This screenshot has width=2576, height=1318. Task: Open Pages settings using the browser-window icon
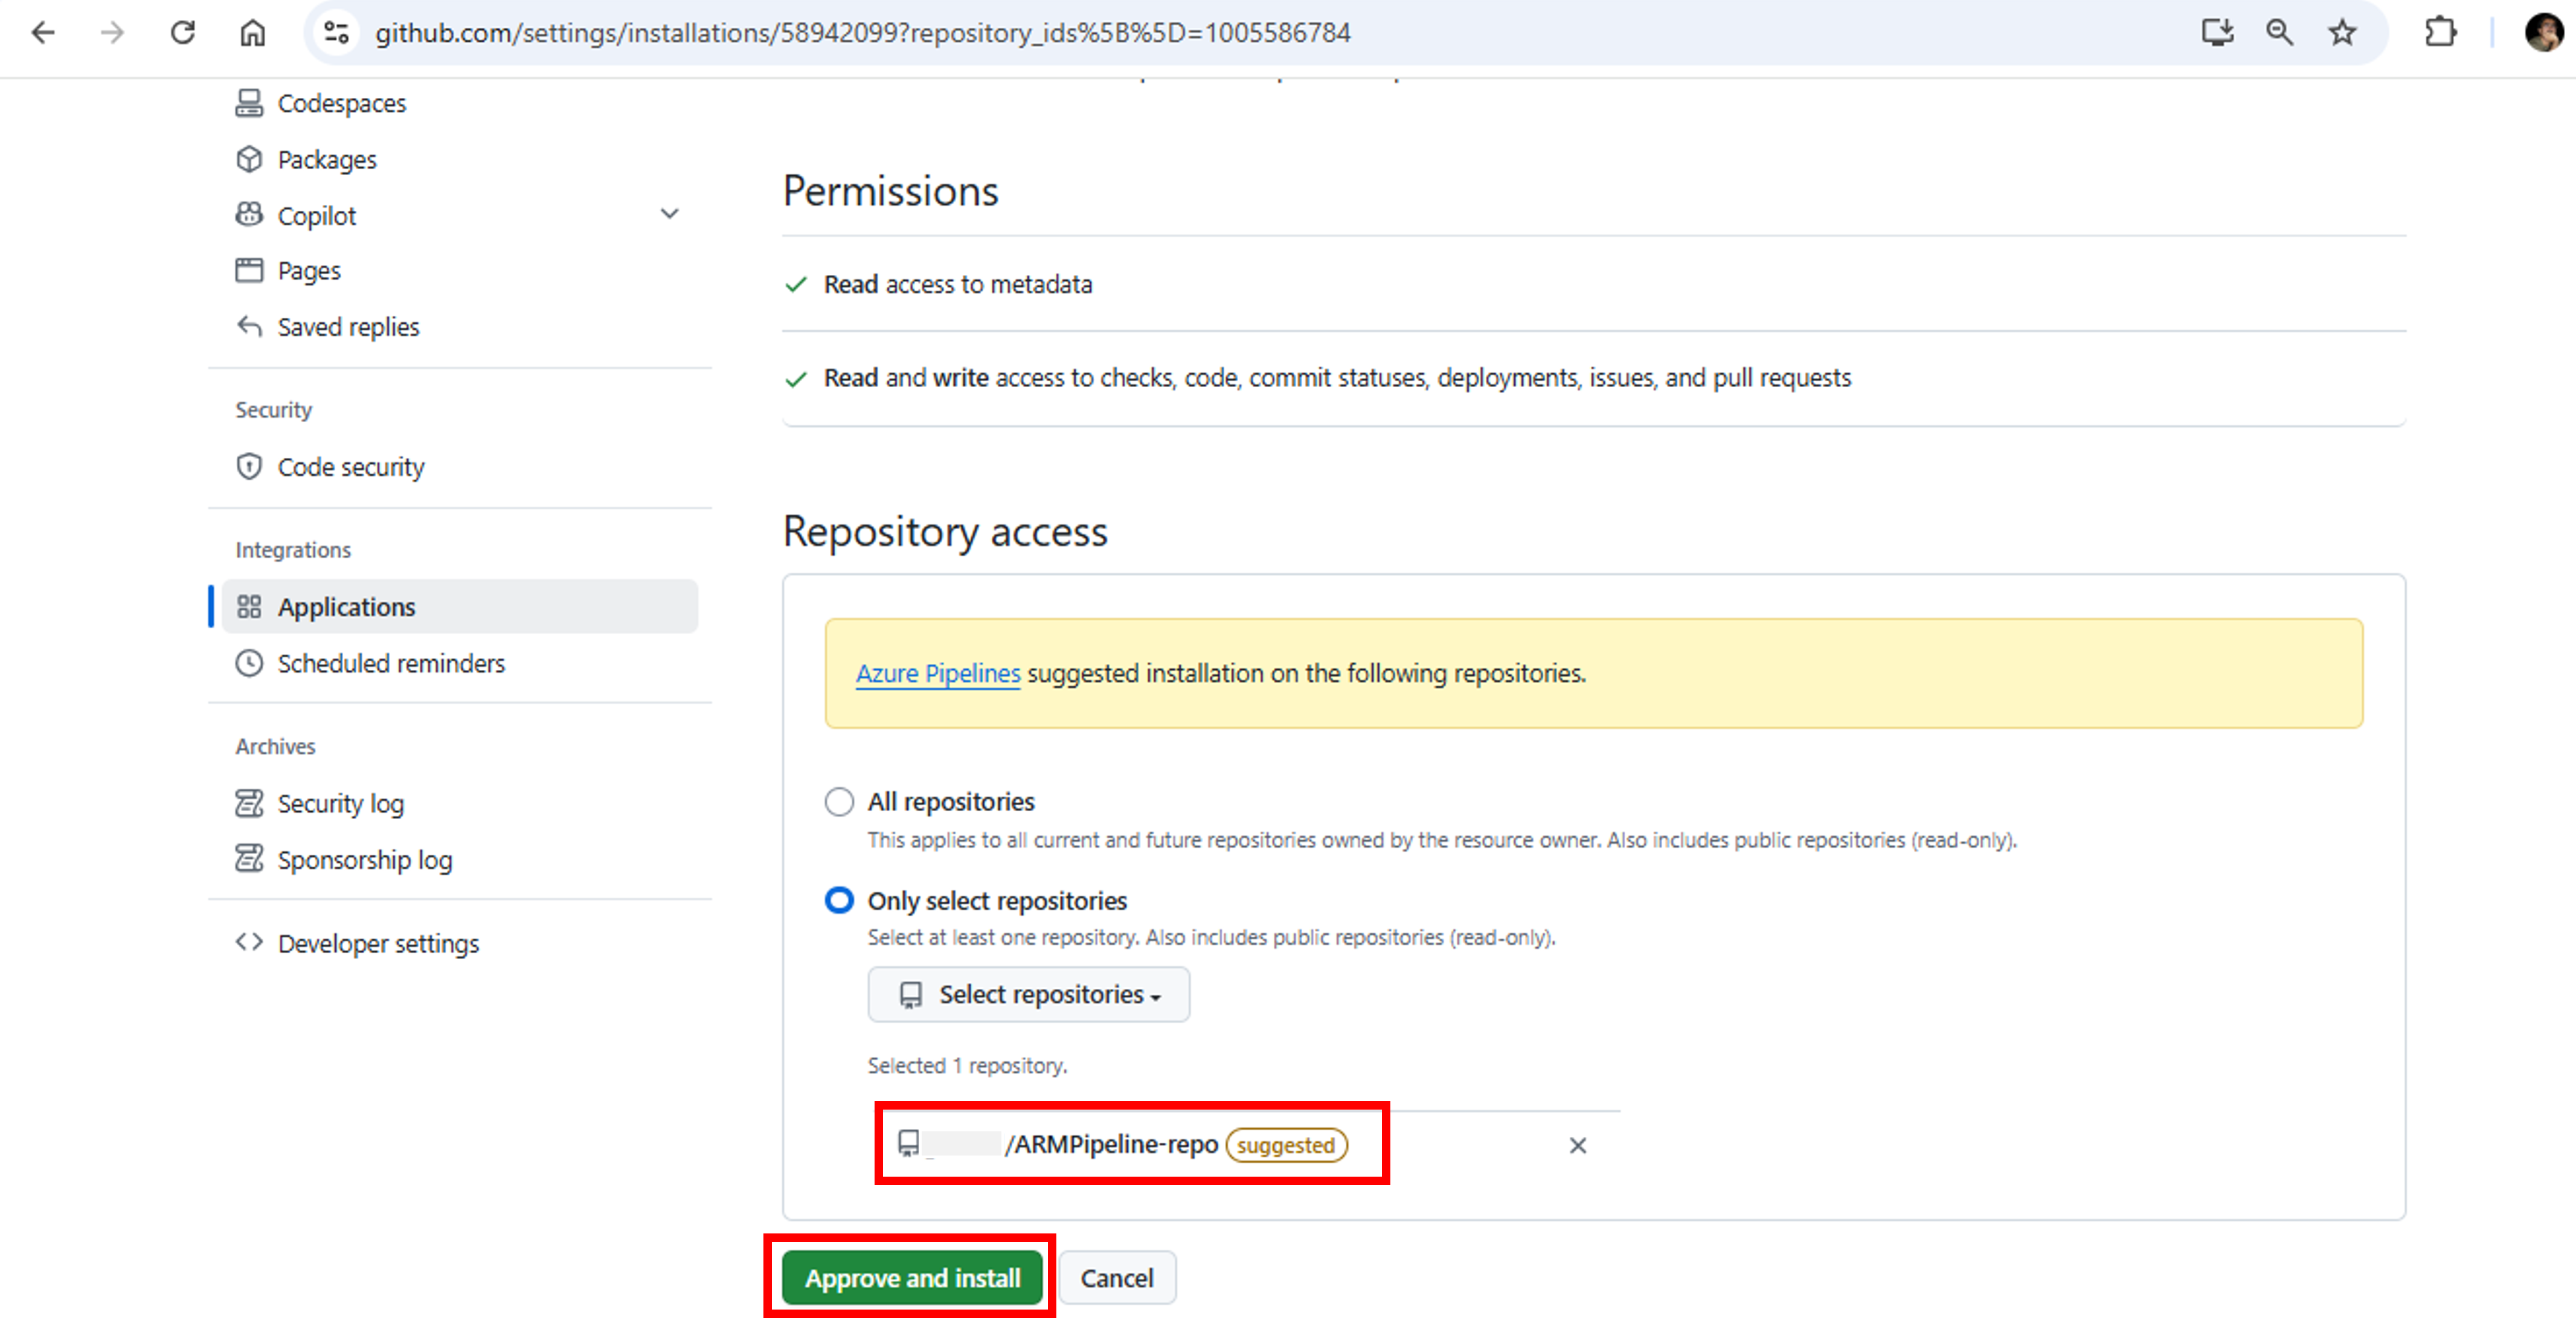tap(251, 269)
